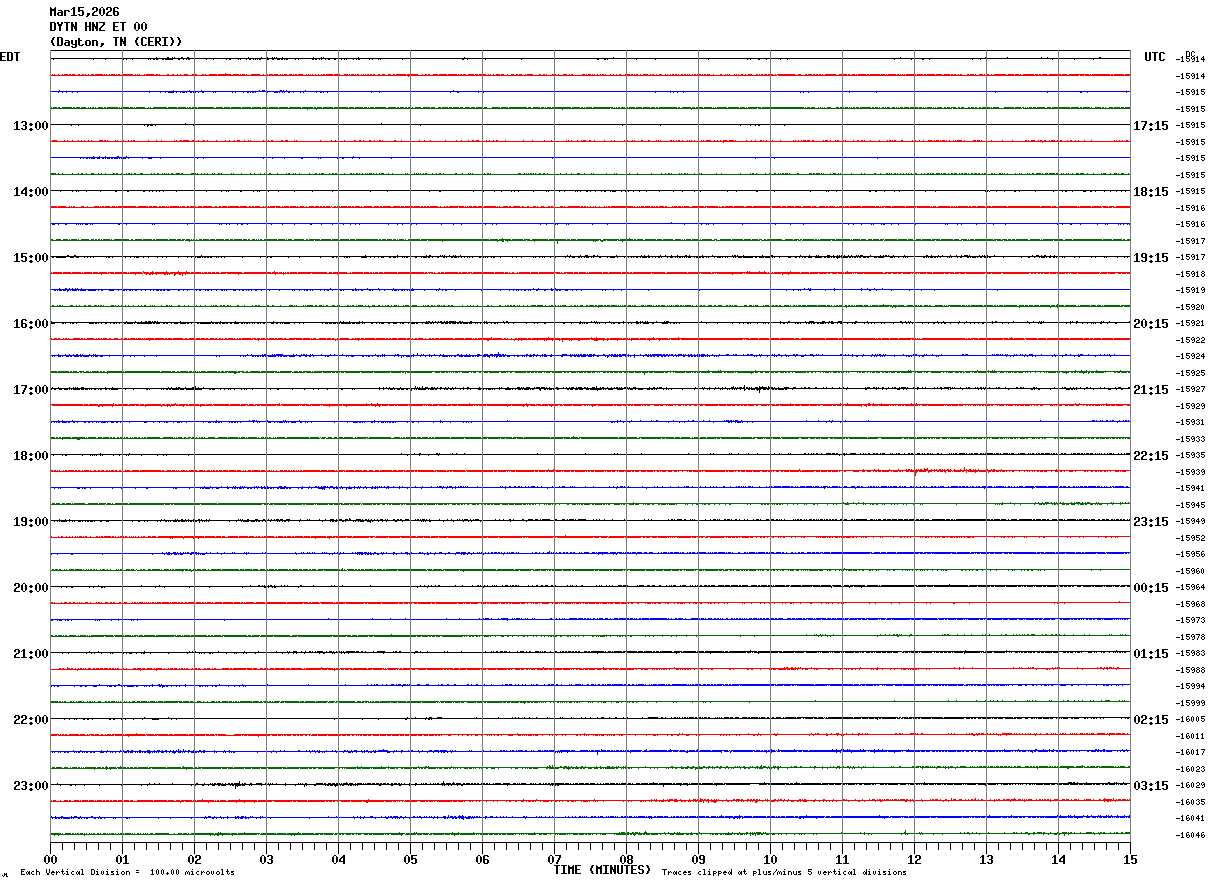
Task: Click the TIME (MINUTES) axis title
Action: click(602, 870)
